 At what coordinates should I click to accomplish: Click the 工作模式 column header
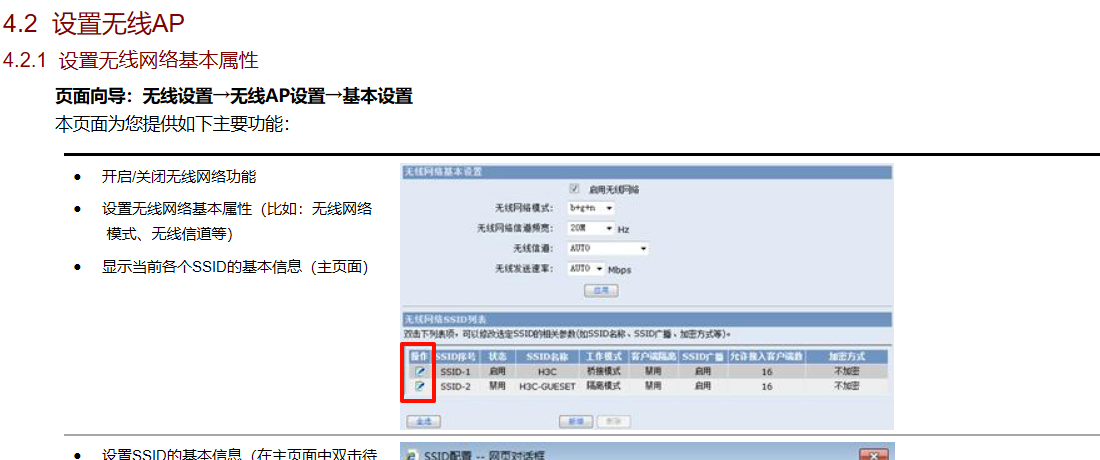coord(604,357)
